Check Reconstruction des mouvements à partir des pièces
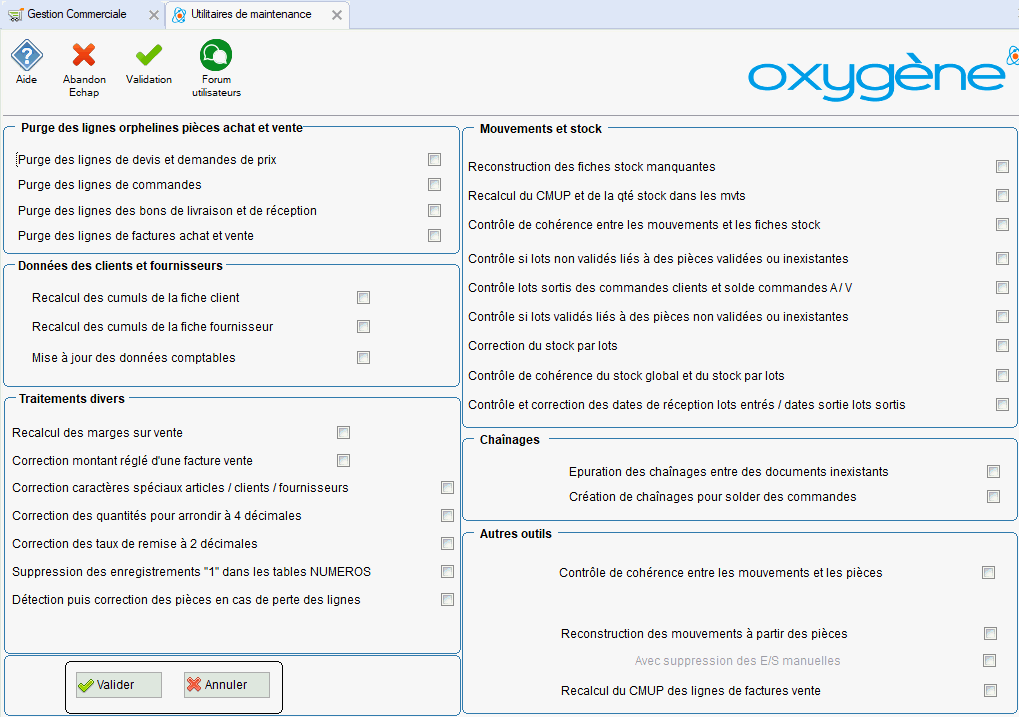 coord(990,634)
